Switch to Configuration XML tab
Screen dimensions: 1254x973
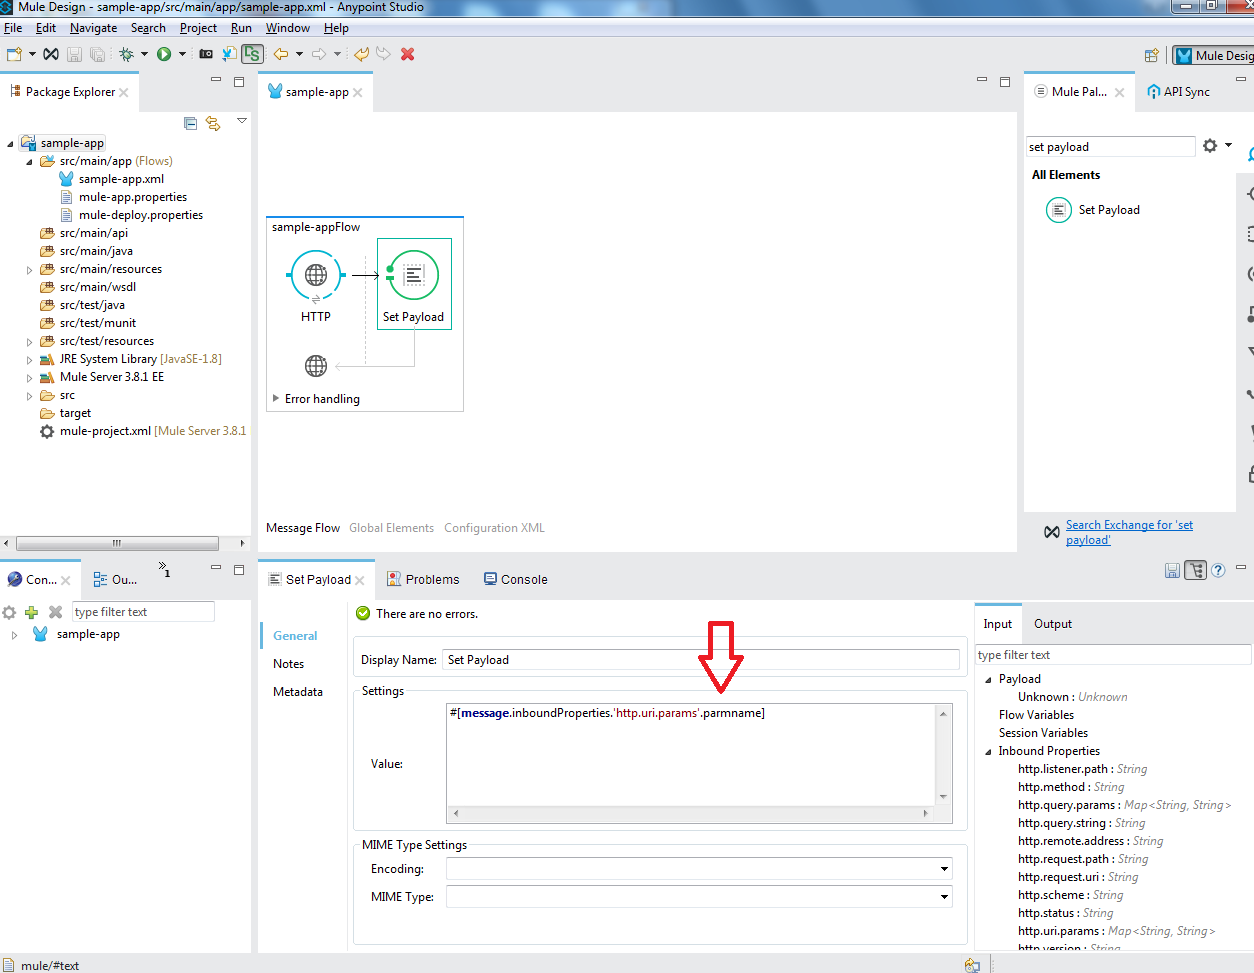click(494, 528)
